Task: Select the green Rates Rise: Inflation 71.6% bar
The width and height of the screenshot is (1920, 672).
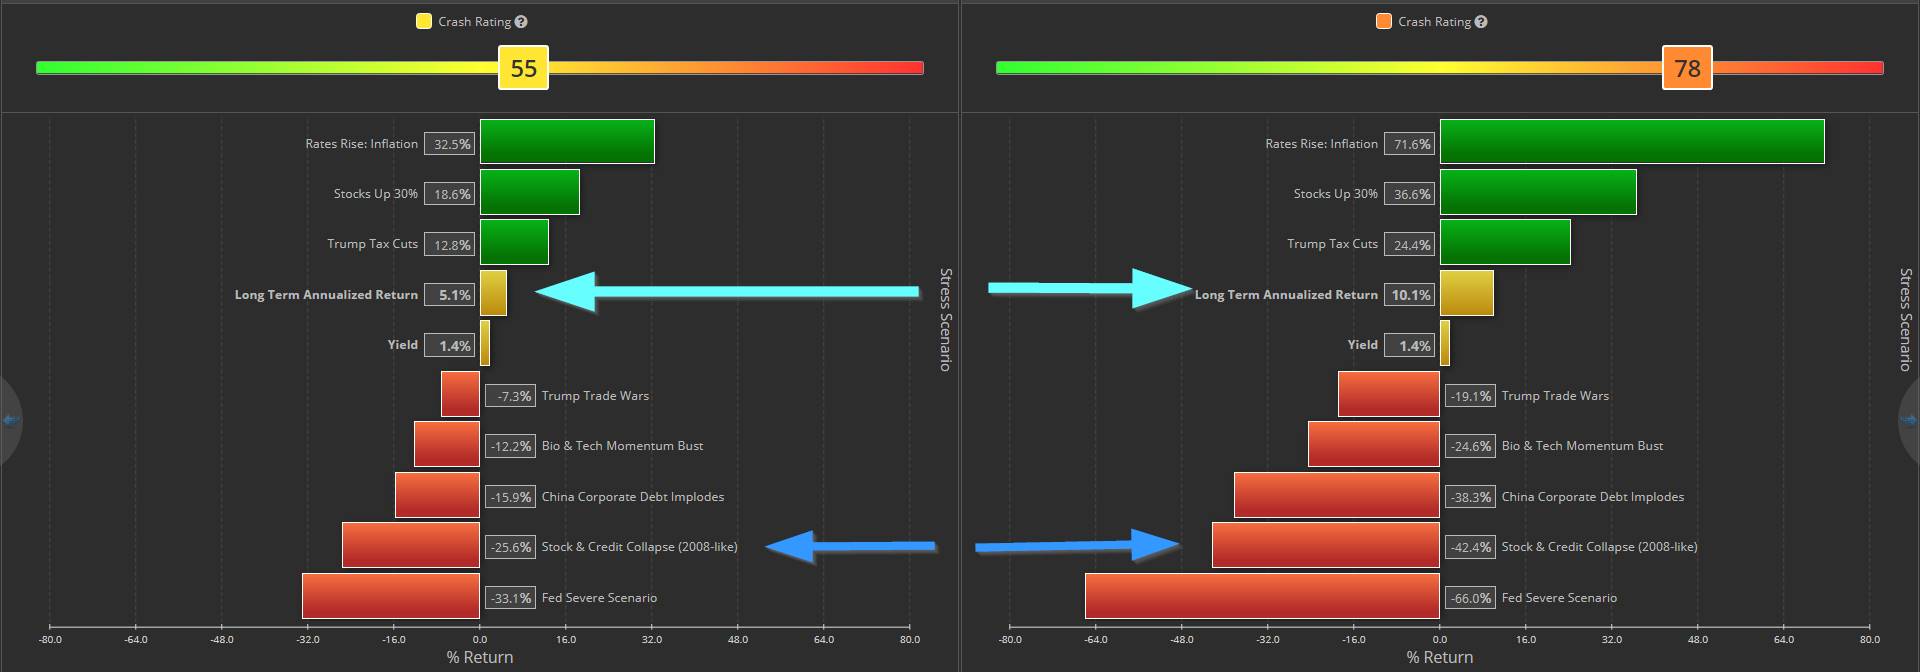Action: point(1631,142)
